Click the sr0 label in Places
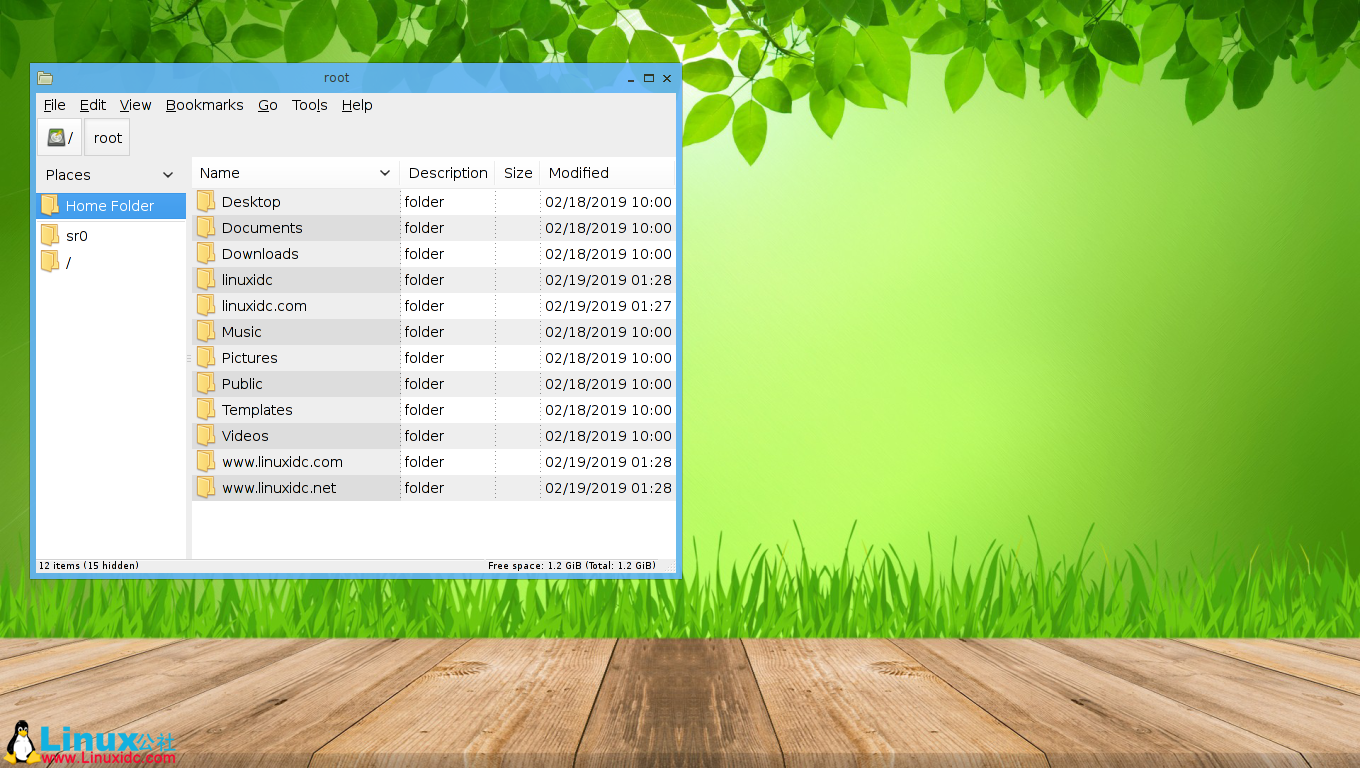Viewport: 1360px width, 768px height. pos(77,236)
